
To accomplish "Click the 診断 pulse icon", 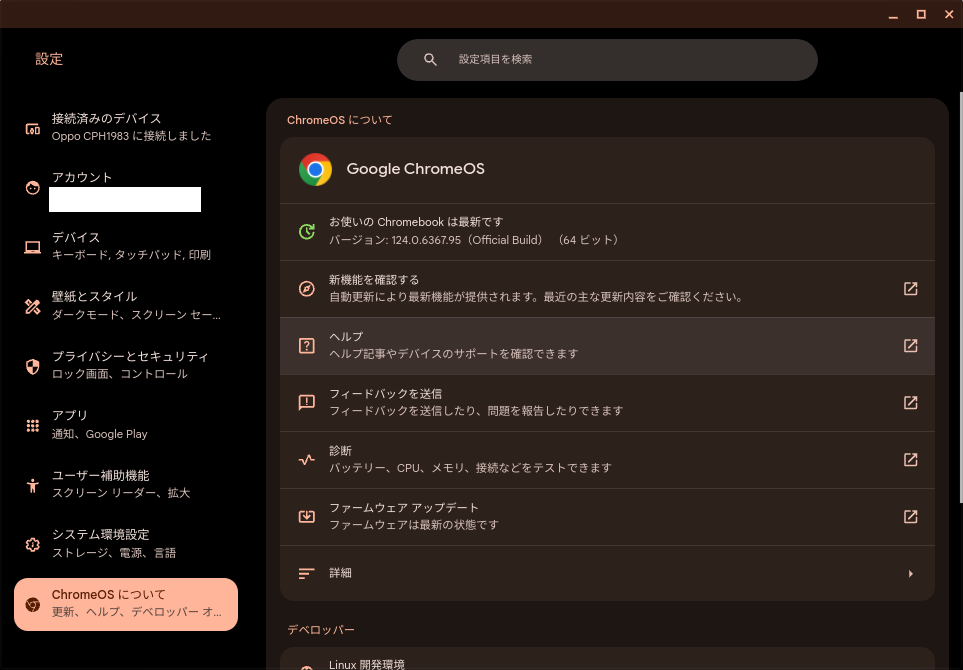I will click(x=306, y=459).
